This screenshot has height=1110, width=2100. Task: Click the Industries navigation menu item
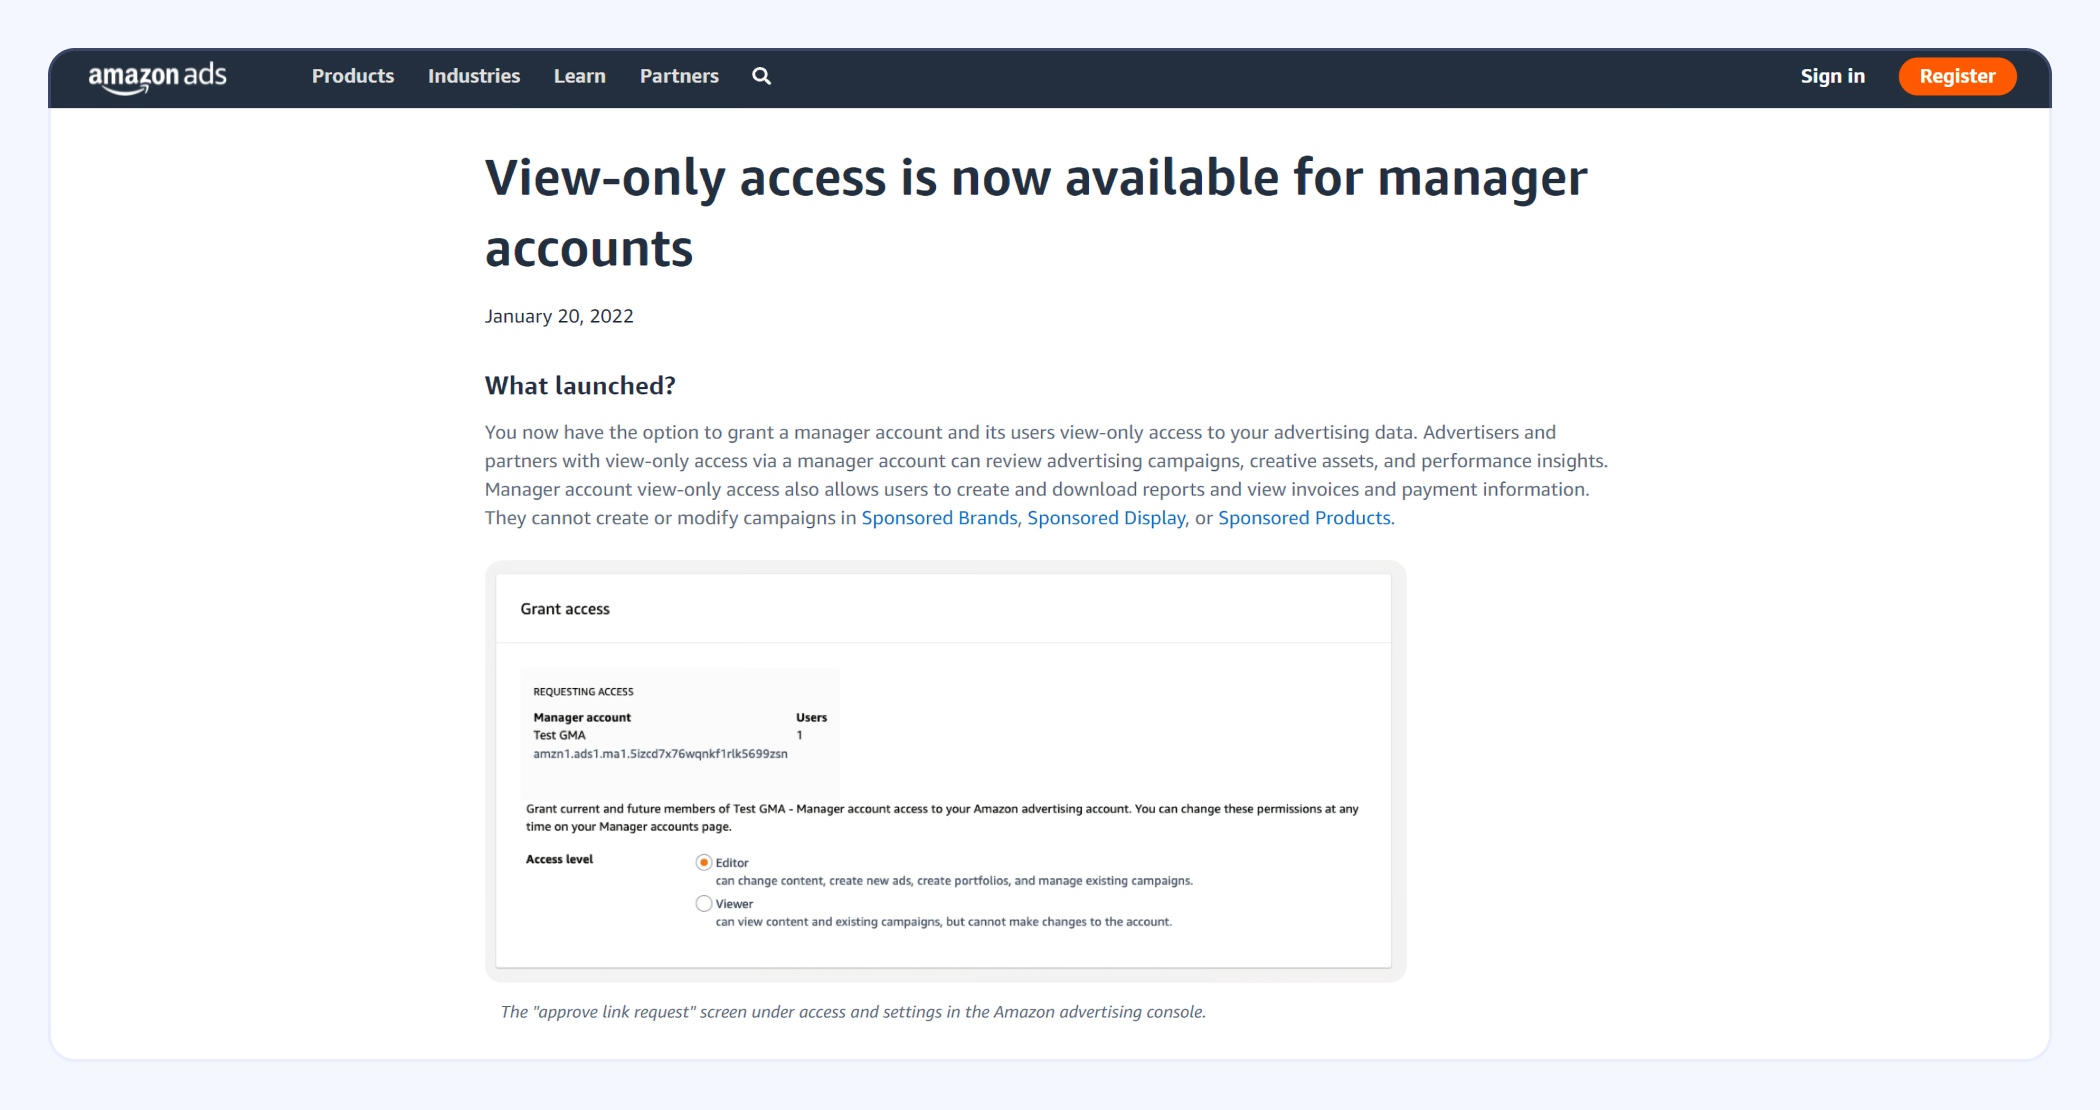click(475, 76)
